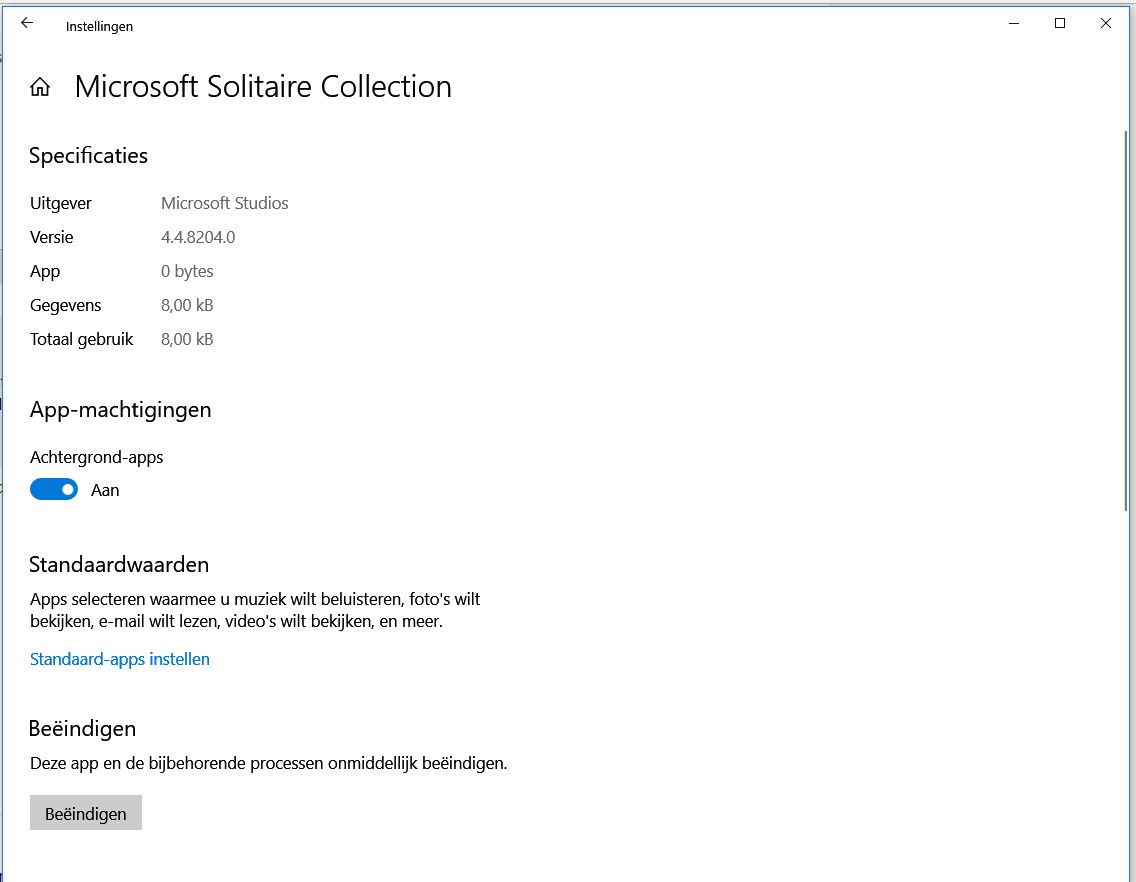Open the Standaard-apps instellen link
Image resolution: width=1136 pixels, height=882 pixels.
tap(120, 659)
